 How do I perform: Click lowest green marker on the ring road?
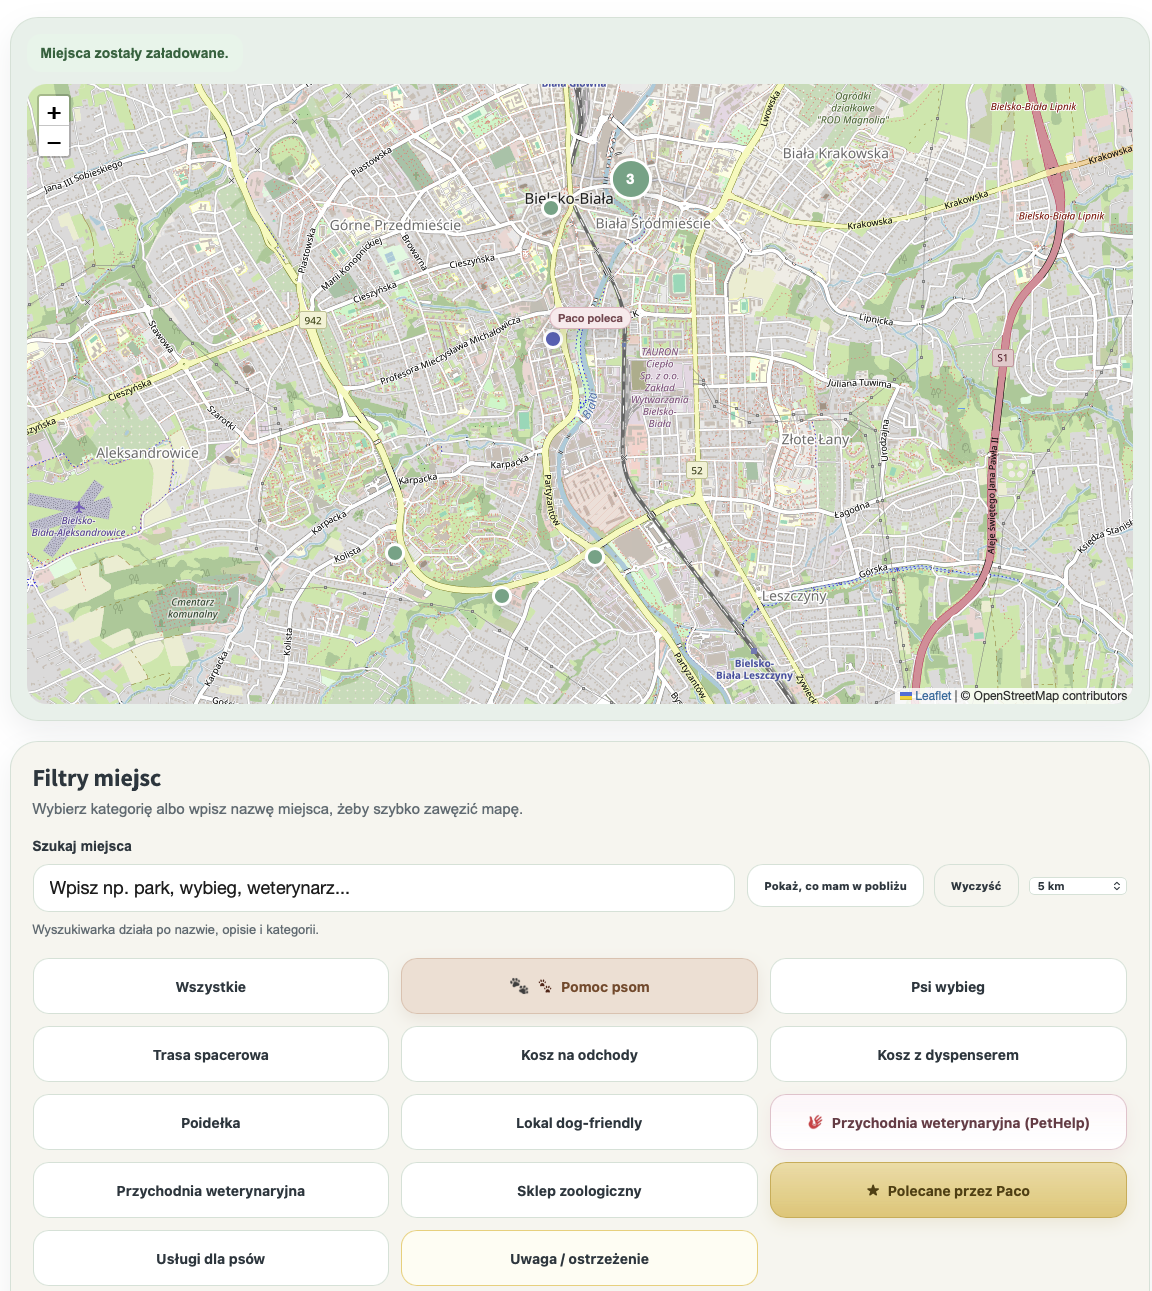pyautogui.click(x=502, y=596)
